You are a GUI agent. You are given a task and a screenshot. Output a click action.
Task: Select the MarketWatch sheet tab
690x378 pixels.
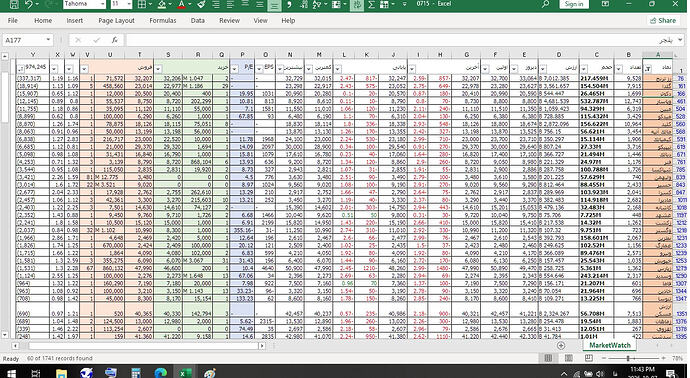609,345
